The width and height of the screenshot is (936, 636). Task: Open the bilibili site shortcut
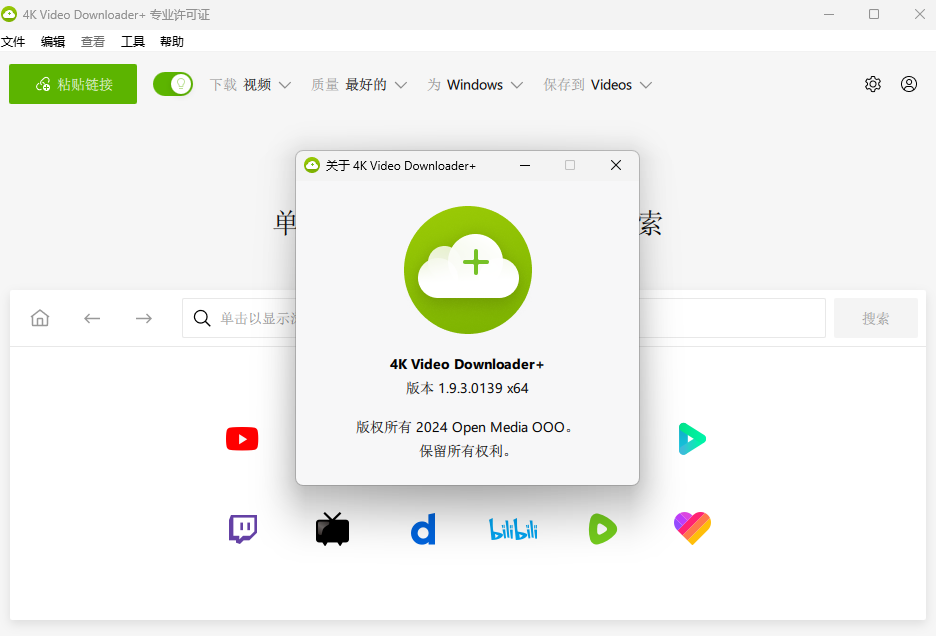click(x=513, y=529)
